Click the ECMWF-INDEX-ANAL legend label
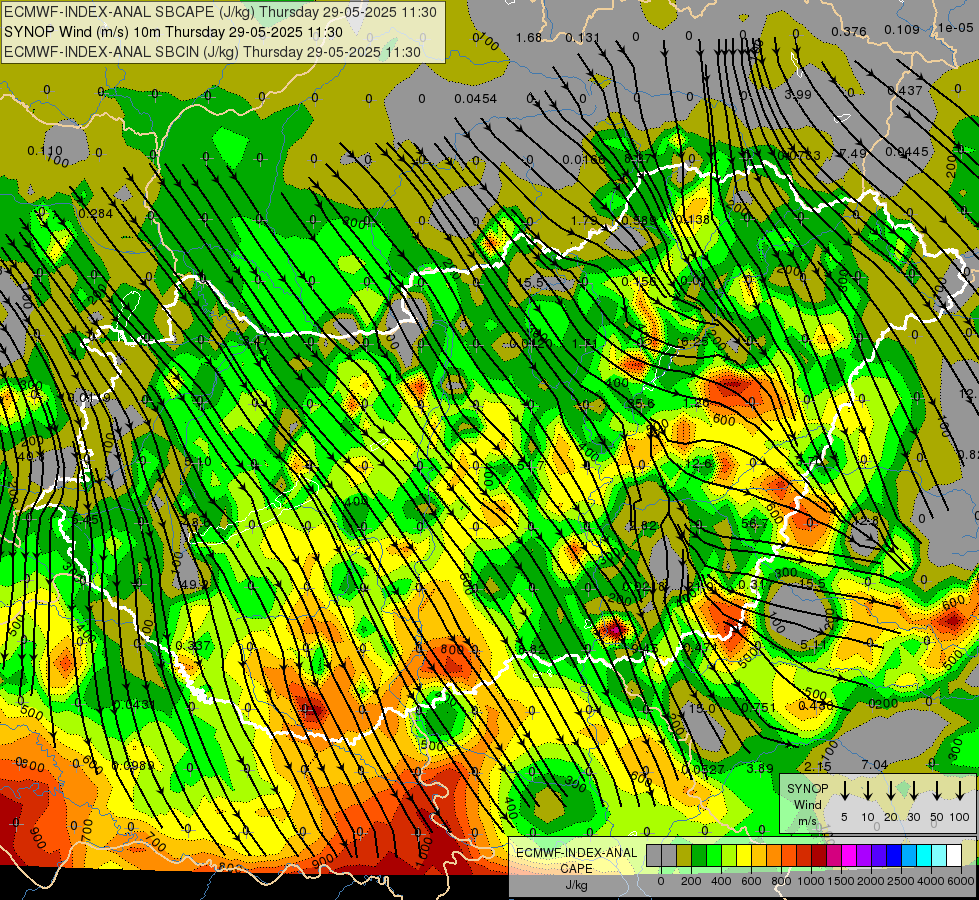The width and height of the screenshot is (979, 900). pyautogui.click(x=577, y=853)
